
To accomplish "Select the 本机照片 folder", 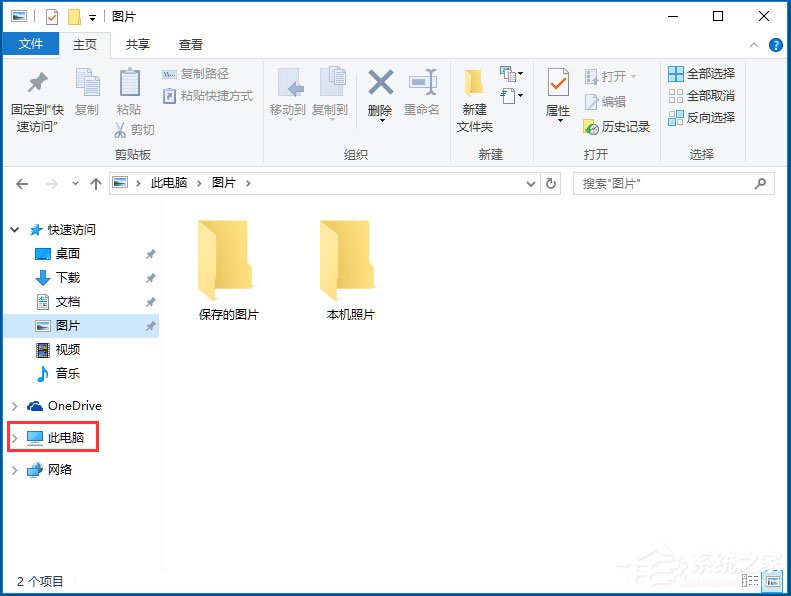I will click(350, 270).
